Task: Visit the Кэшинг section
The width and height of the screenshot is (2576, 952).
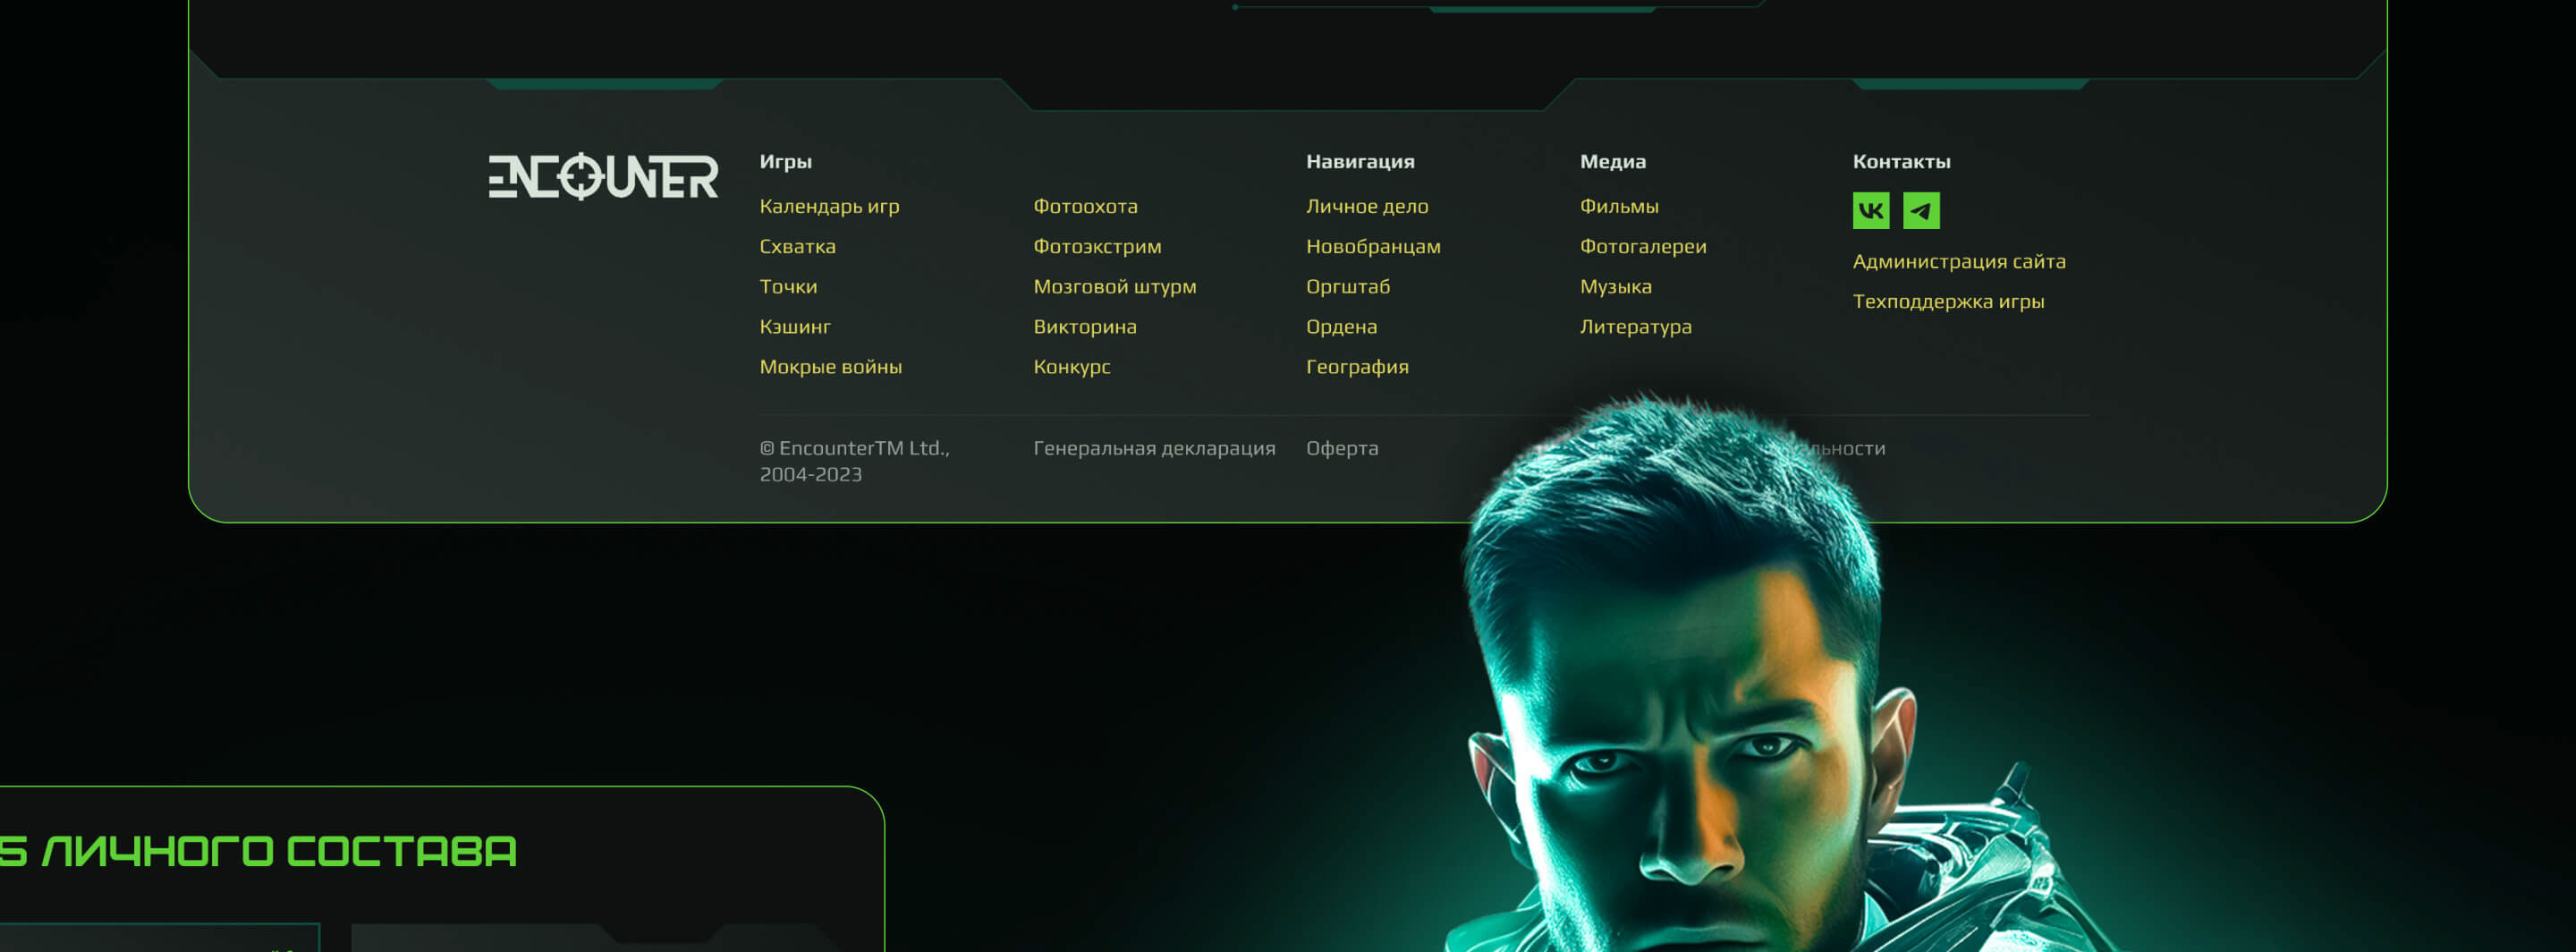Action: pos(795,326)
